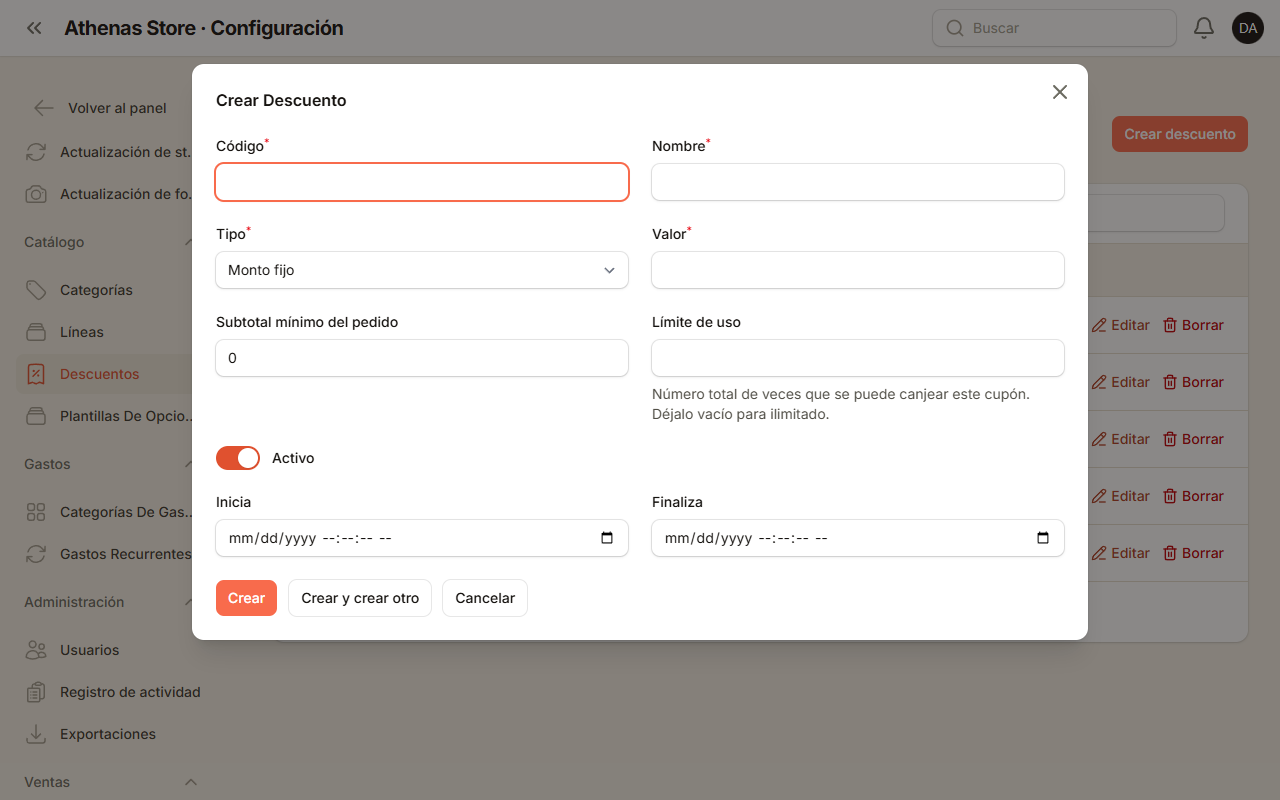Click the refresh icon beside Actualización de st.
The height and width of the screenshot is (800, 1280).
point(36,152)
